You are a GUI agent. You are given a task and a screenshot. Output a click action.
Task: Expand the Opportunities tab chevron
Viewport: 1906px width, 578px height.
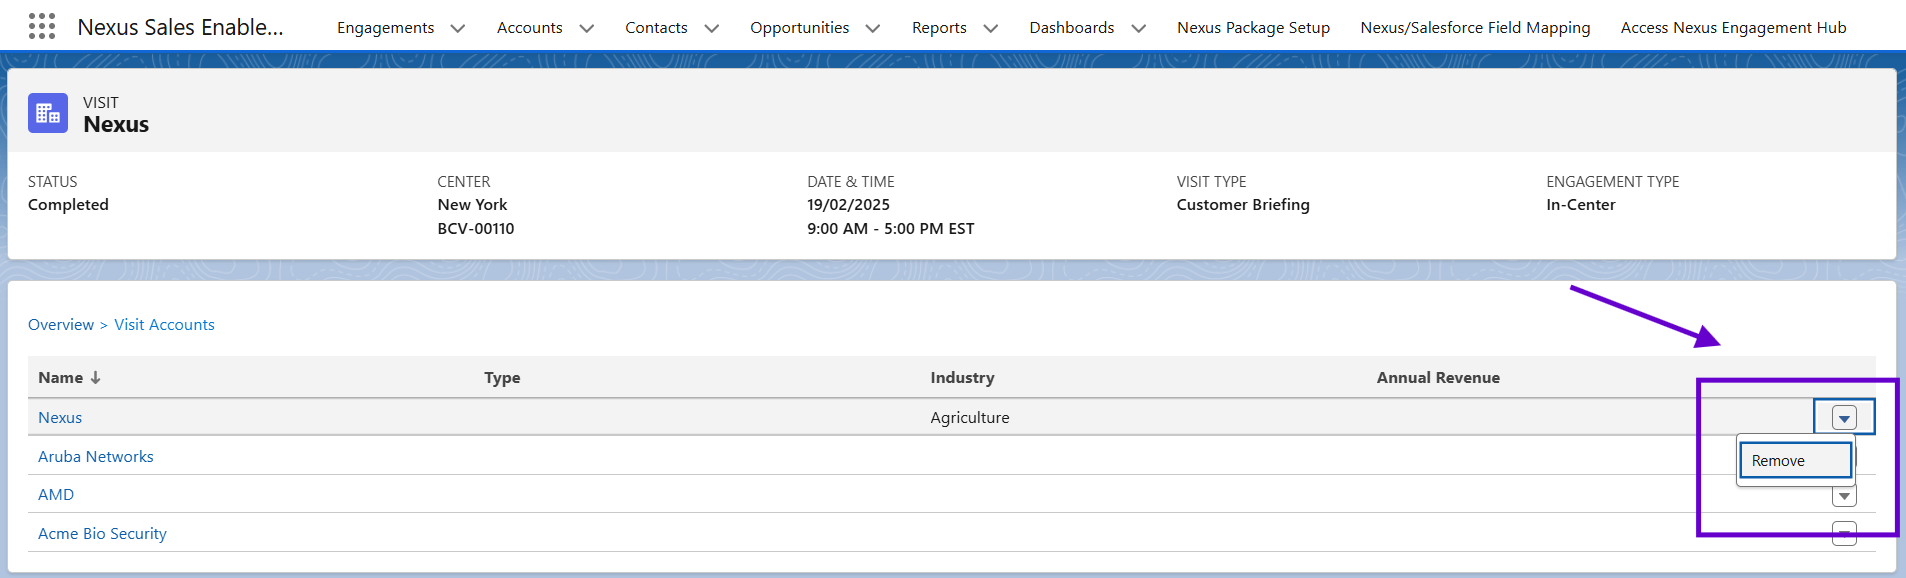point(873,28)
